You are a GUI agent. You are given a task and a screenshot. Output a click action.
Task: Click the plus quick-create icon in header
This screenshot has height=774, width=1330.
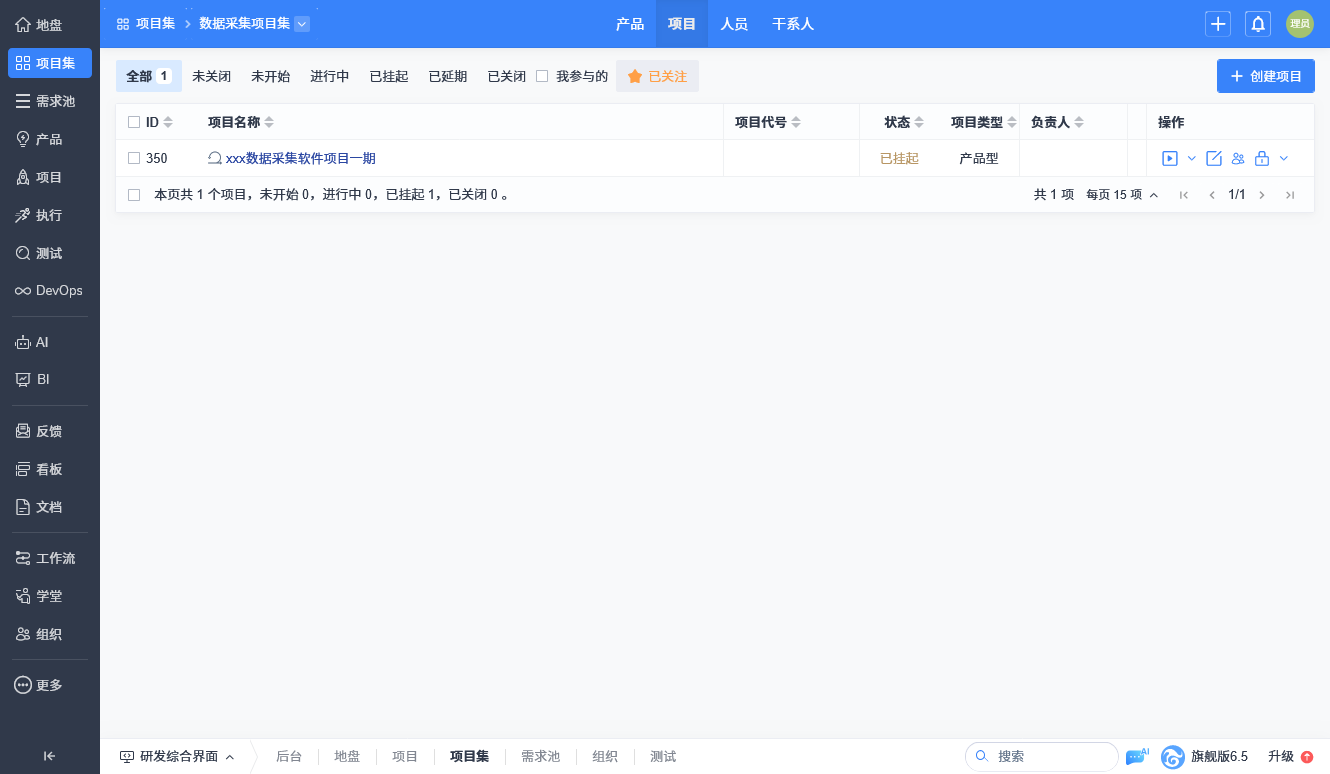[x=1218, y=24]
